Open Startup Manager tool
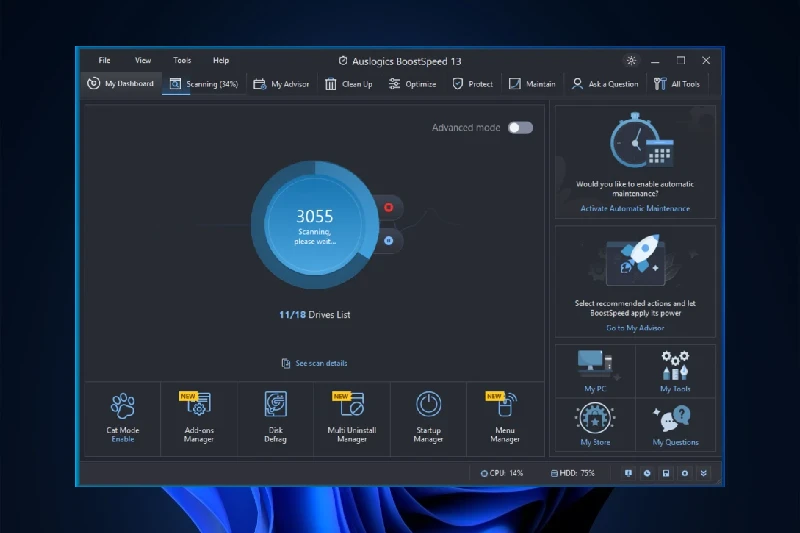The image size is (800, 533). point(429,417)
